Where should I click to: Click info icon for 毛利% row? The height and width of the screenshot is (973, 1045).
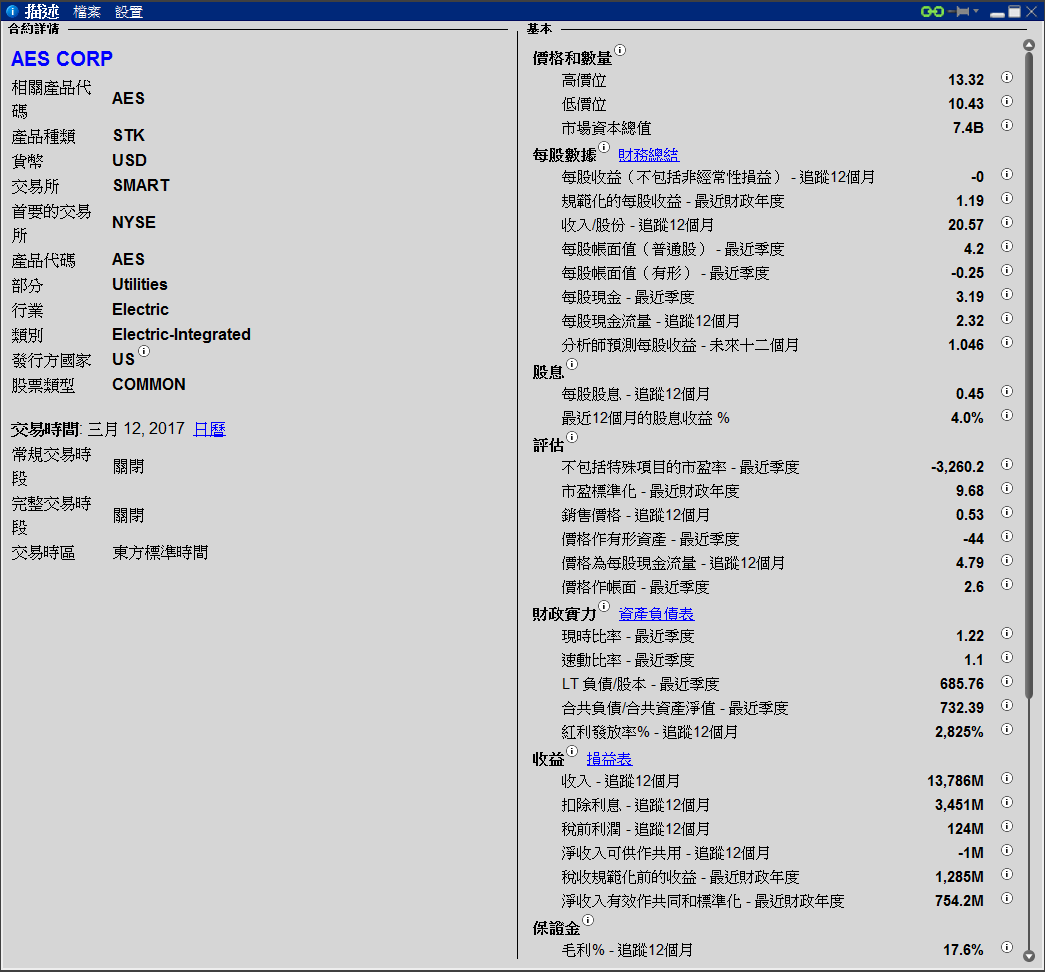(x=1007, y=947)
